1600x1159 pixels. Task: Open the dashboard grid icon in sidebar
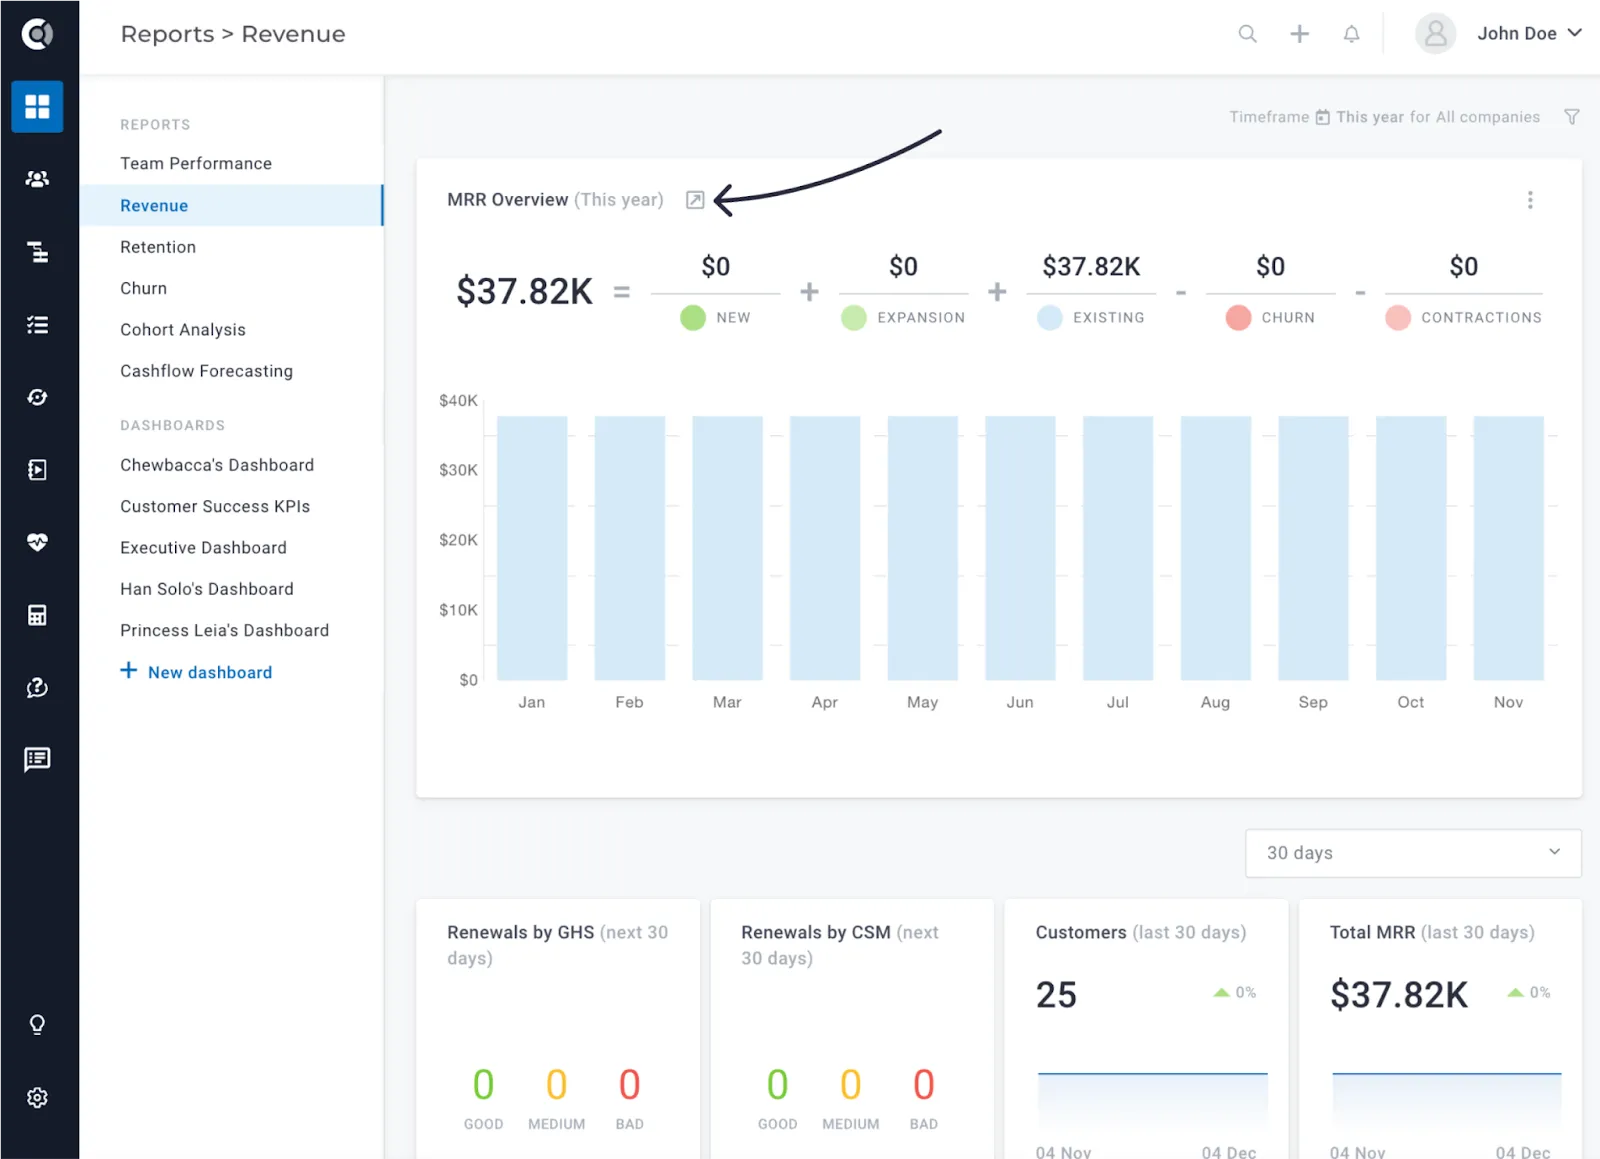37,106
